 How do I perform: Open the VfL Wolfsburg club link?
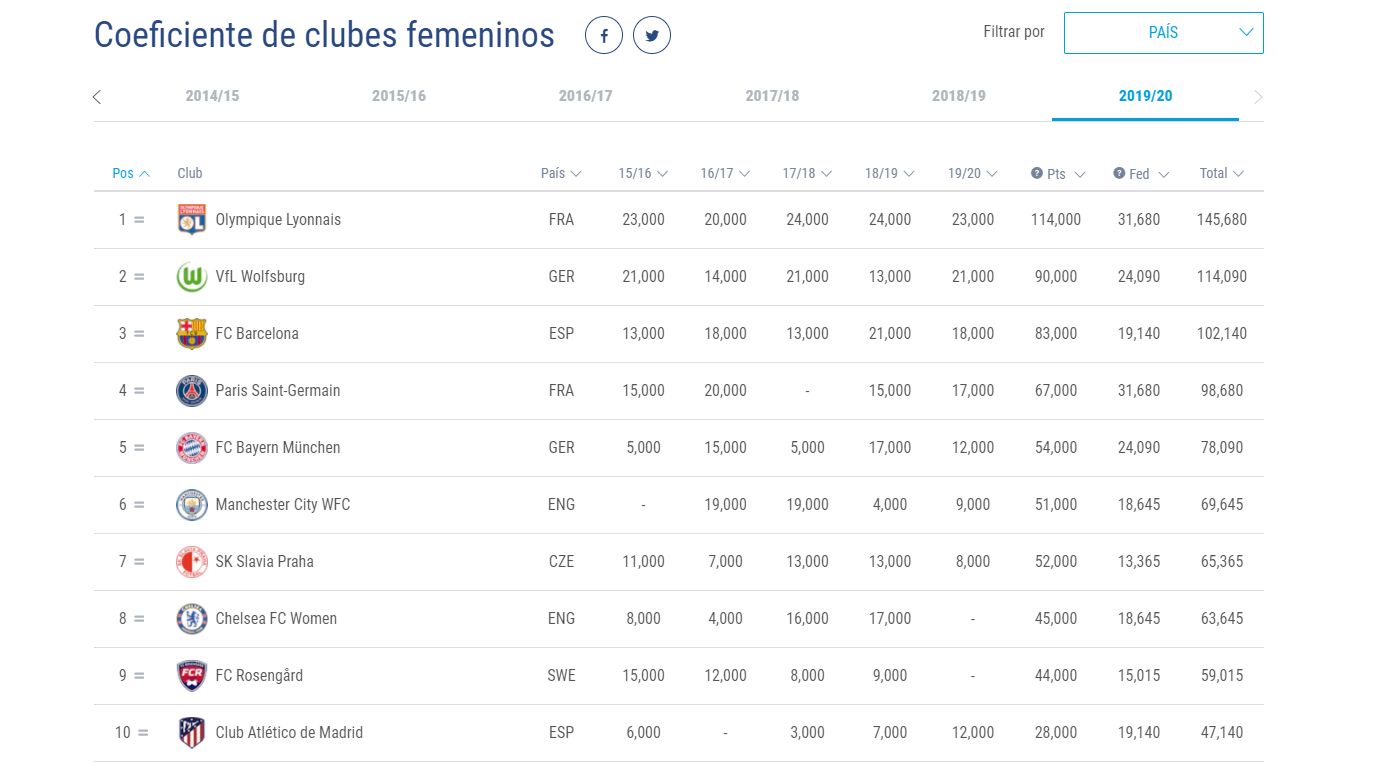(260, 276)
